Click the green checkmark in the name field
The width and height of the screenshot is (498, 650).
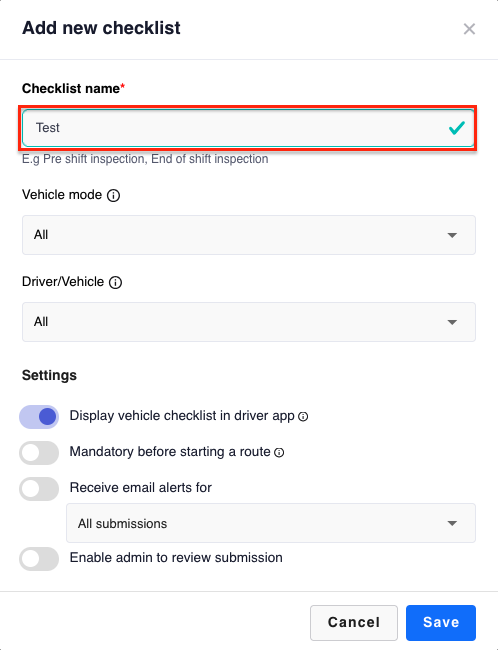click(x=457, y=128)
